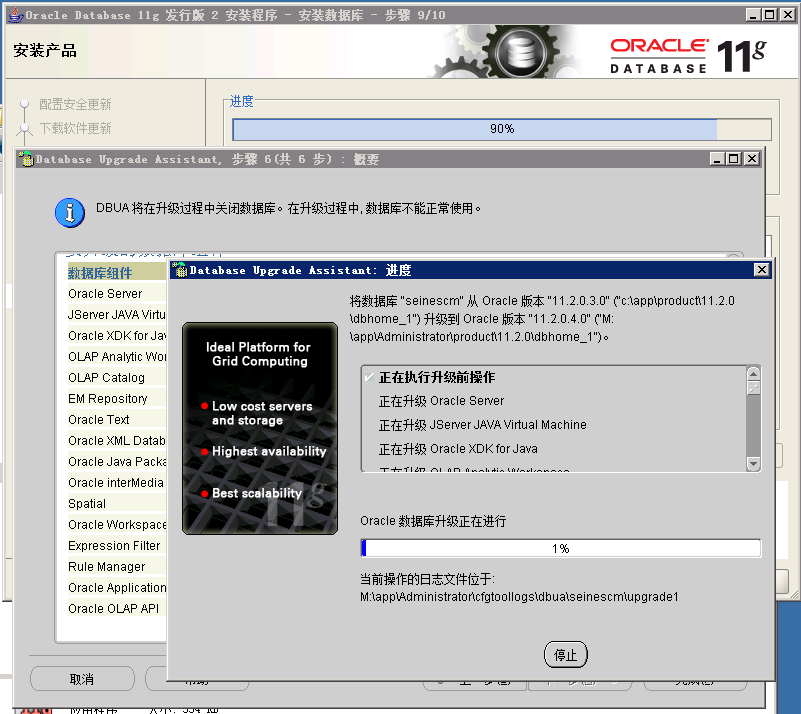Click the Grid Computing advertisement banner
The width and height of the screenshot is (801, 714).
[260, 428]
